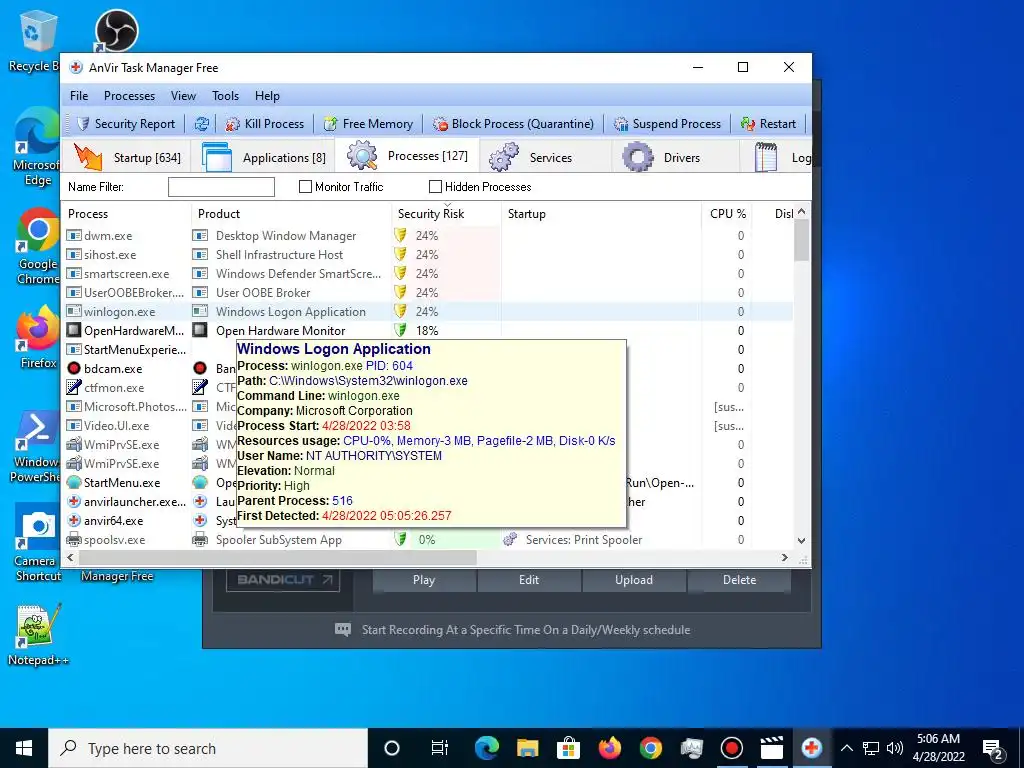Click Suspend Process in the toolbar

pyautogui.click(x=667, y=123)
